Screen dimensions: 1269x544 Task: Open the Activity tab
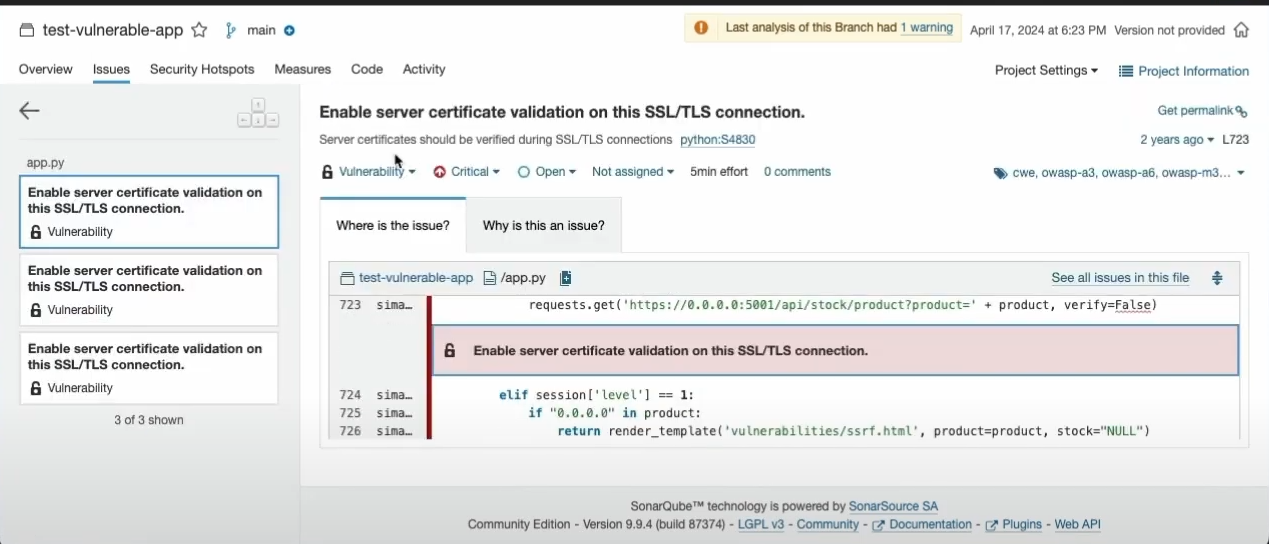[x=424, y=69]
